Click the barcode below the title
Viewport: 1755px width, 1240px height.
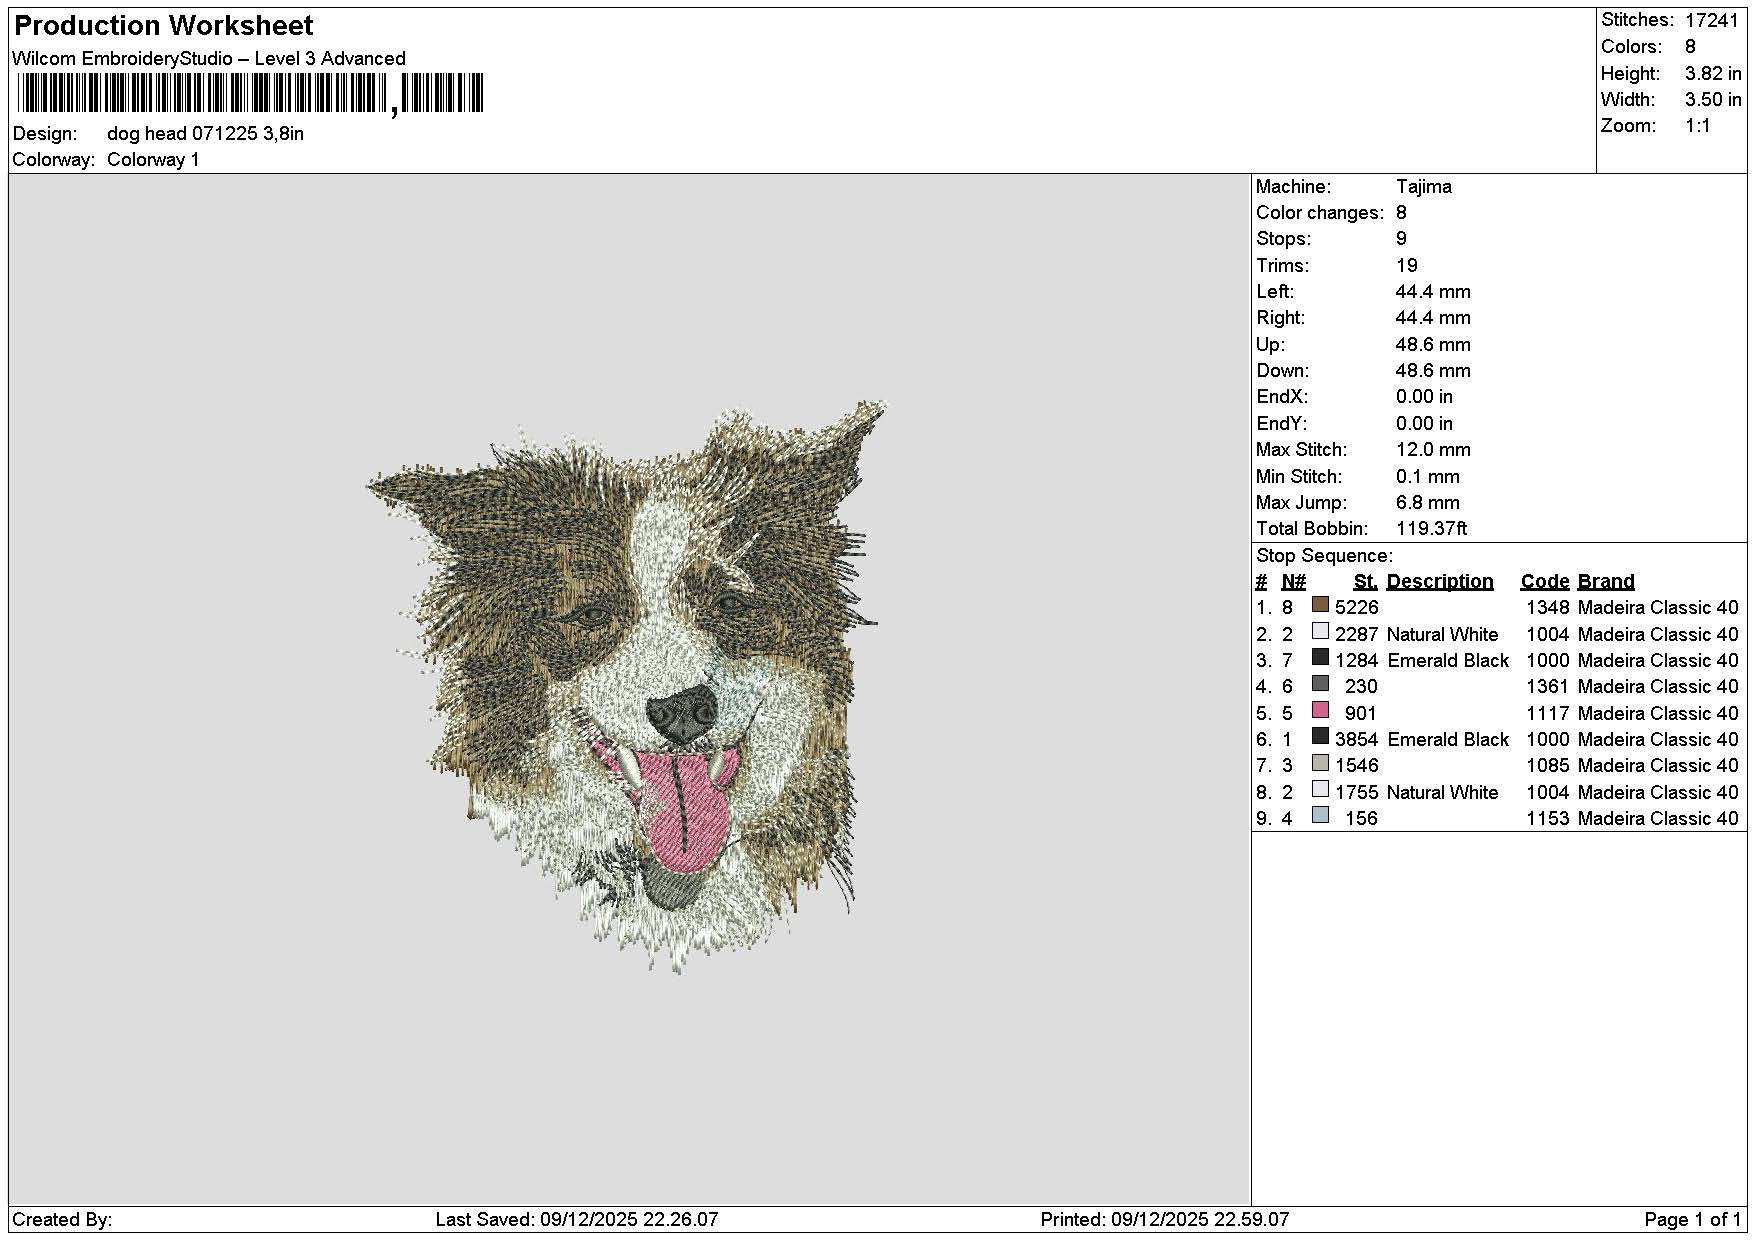tap(250, 94)
